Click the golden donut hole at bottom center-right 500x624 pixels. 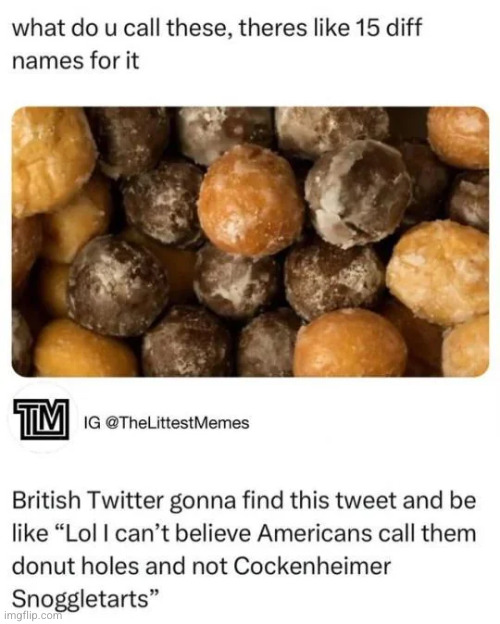[x=350, y=343]
